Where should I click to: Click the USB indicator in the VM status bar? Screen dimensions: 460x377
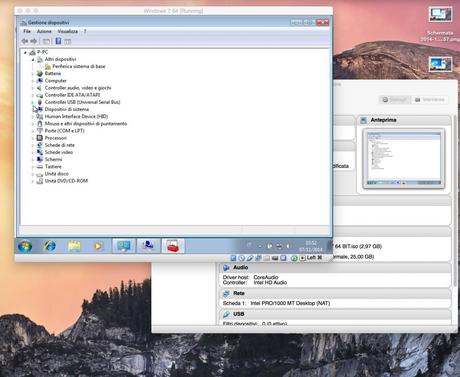(x=250, y=258)
